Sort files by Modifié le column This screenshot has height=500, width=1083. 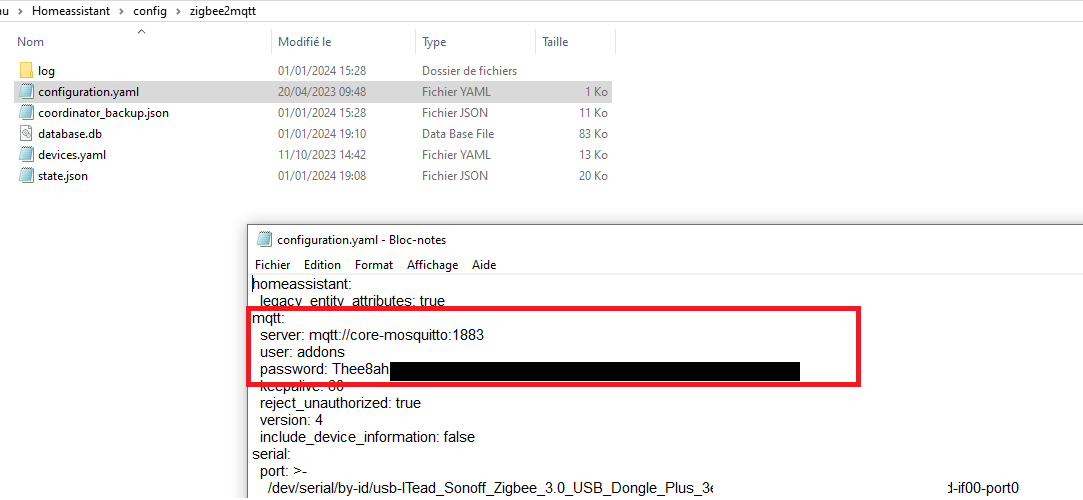(x=304, y=42)
